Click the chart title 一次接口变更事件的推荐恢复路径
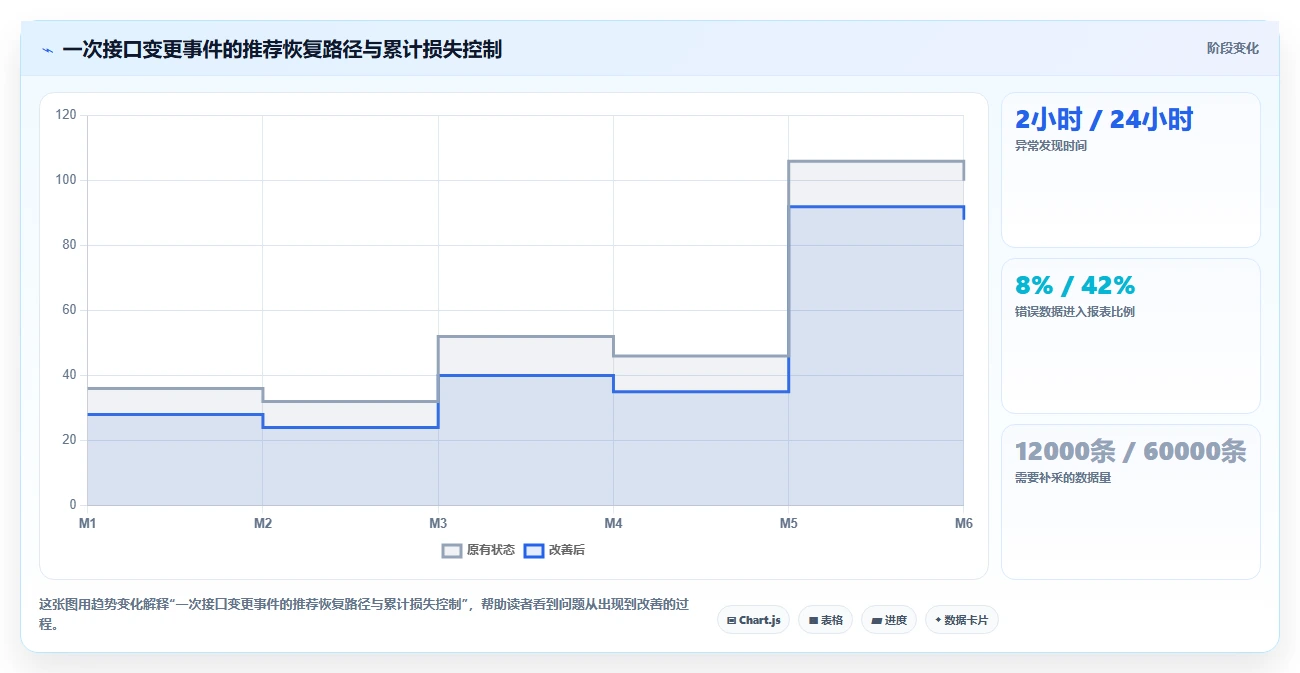This screenshot has width=1300, height=673. pos(282,49)
